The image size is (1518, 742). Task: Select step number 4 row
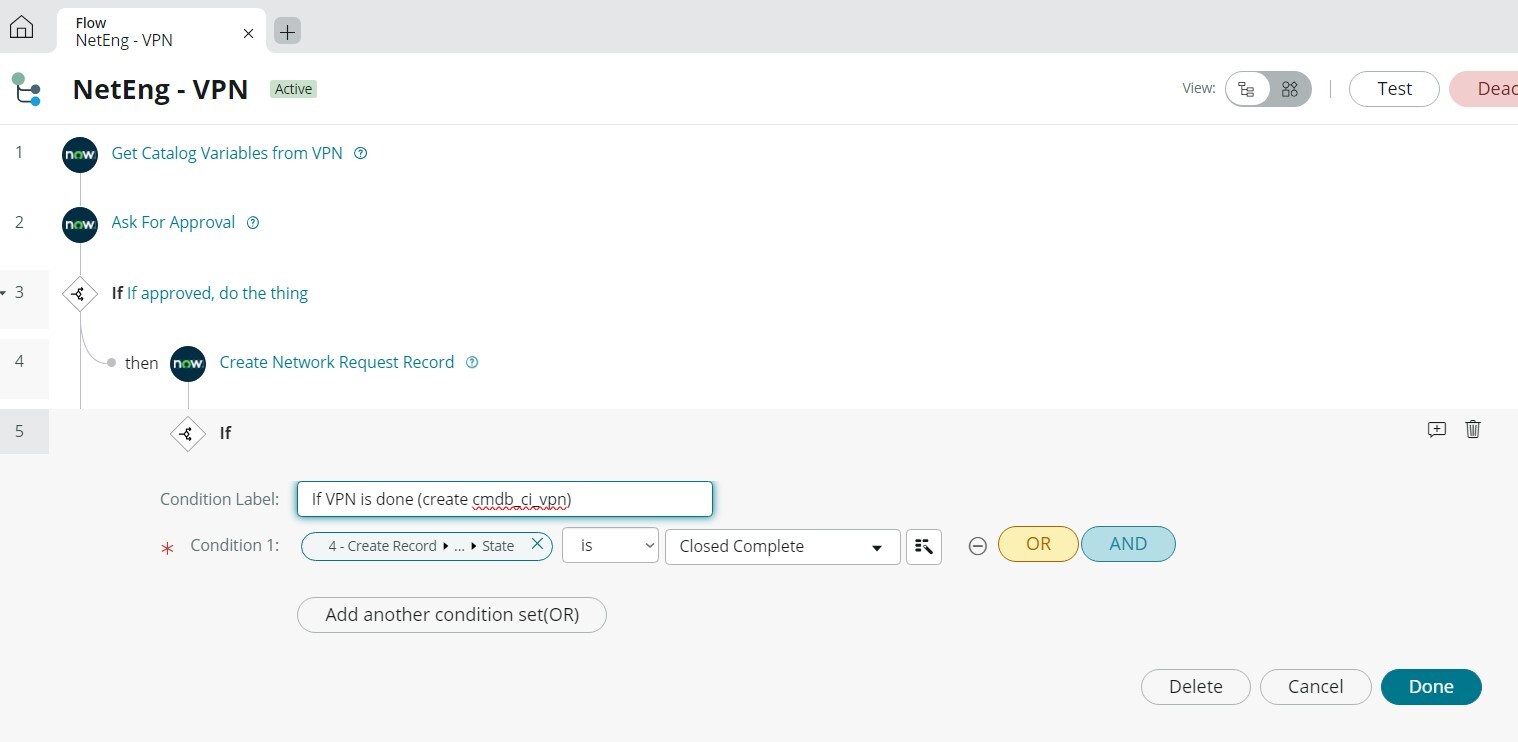point(19,361)
